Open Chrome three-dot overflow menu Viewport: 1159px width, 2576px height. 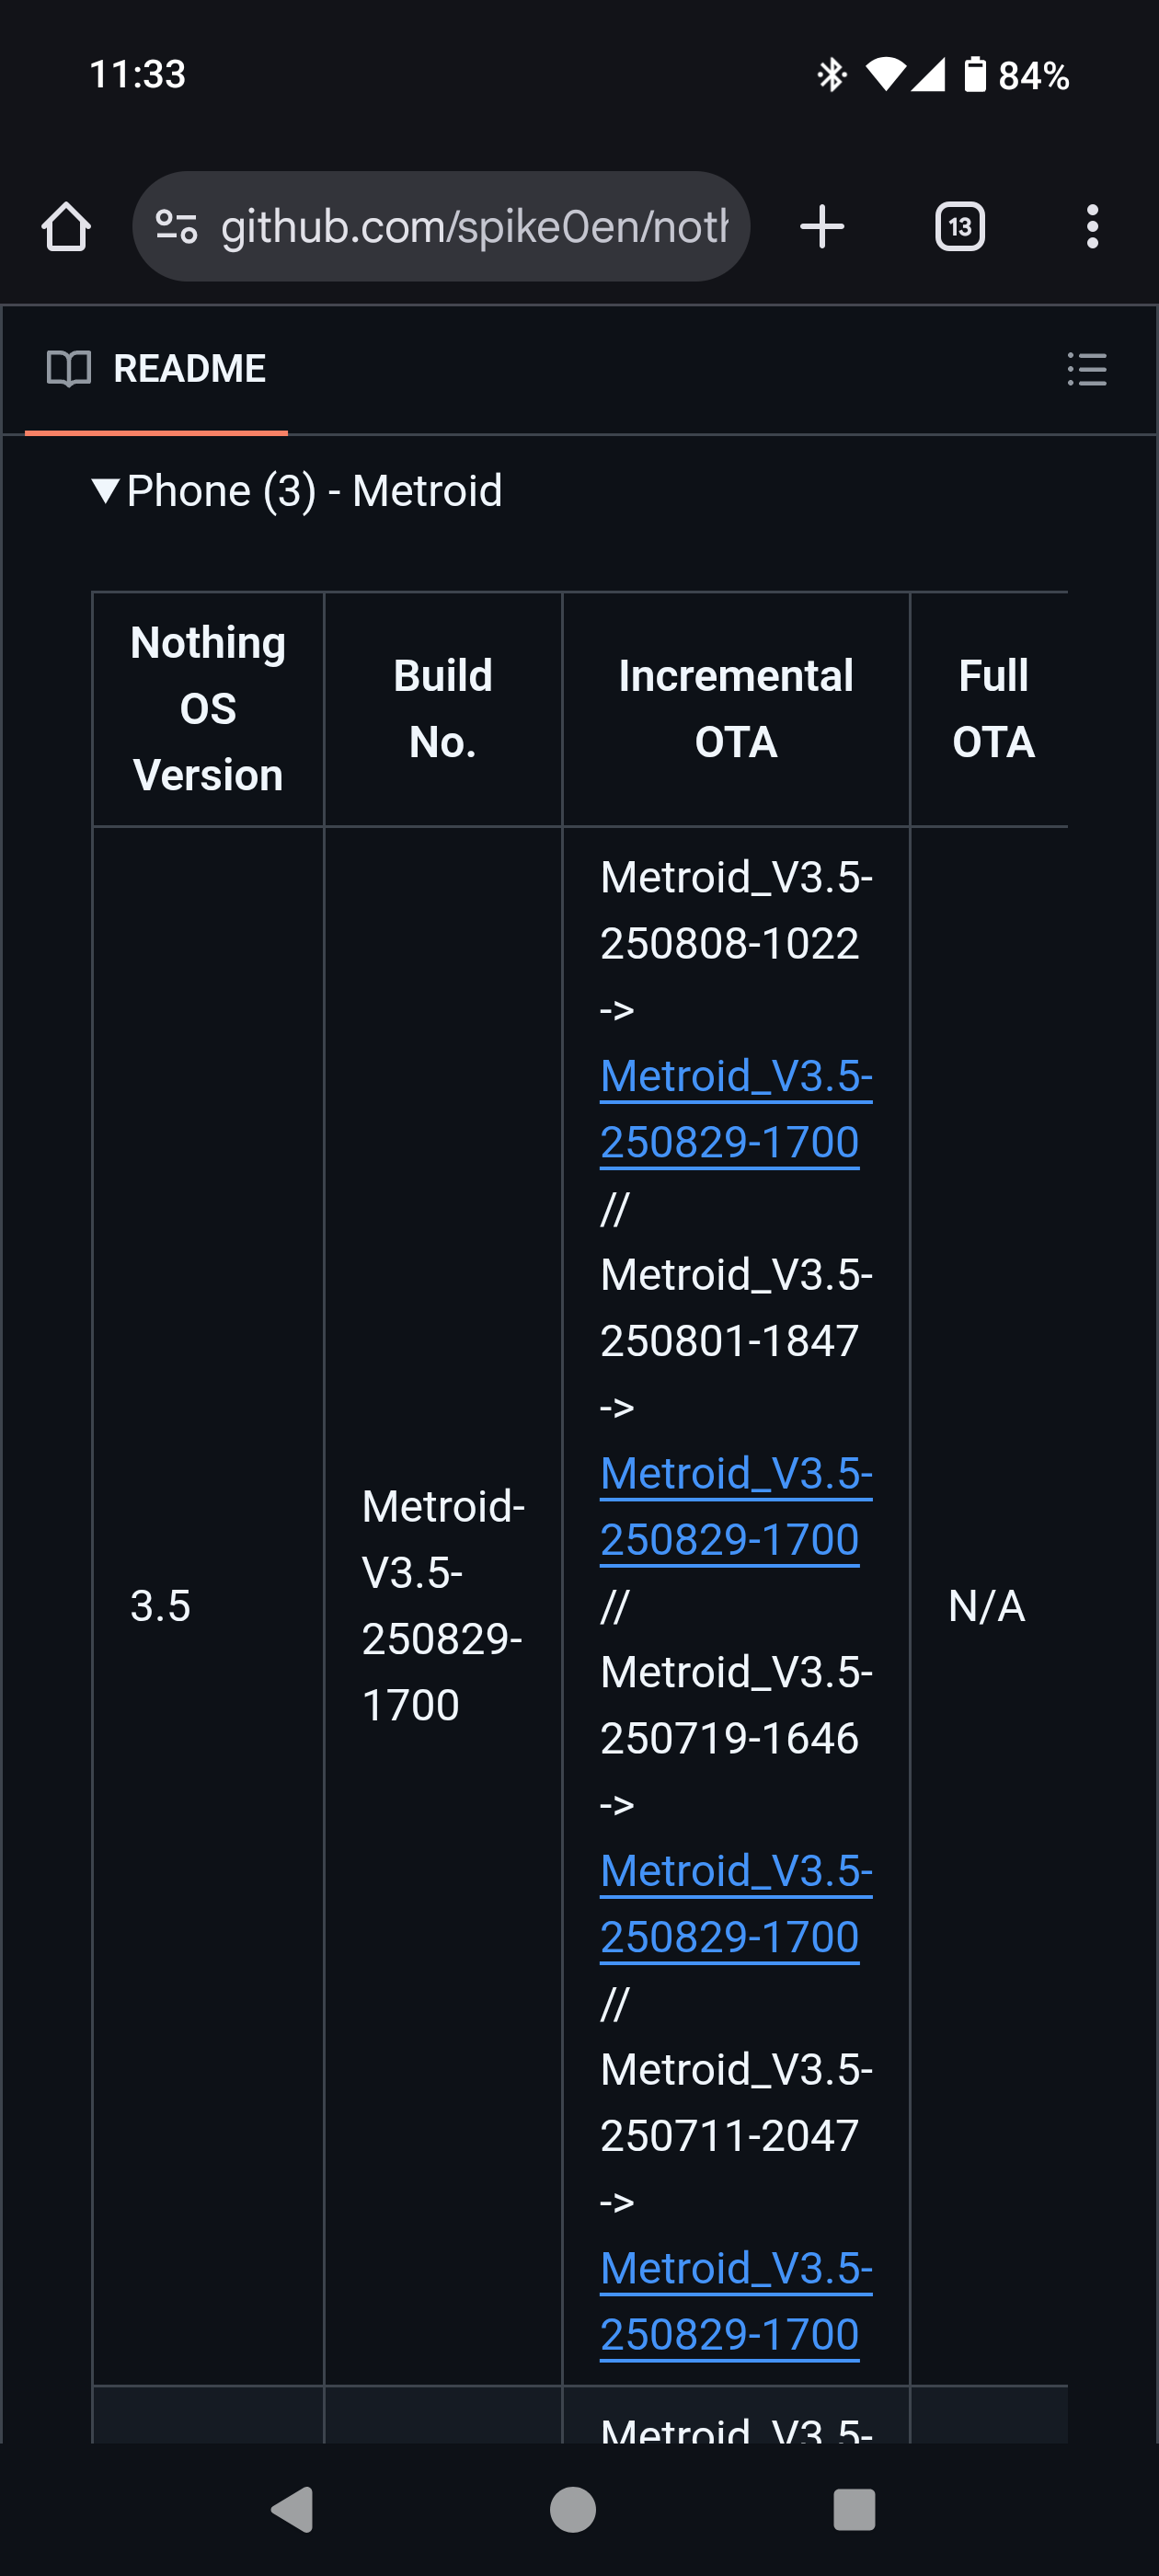(1092, 227)
